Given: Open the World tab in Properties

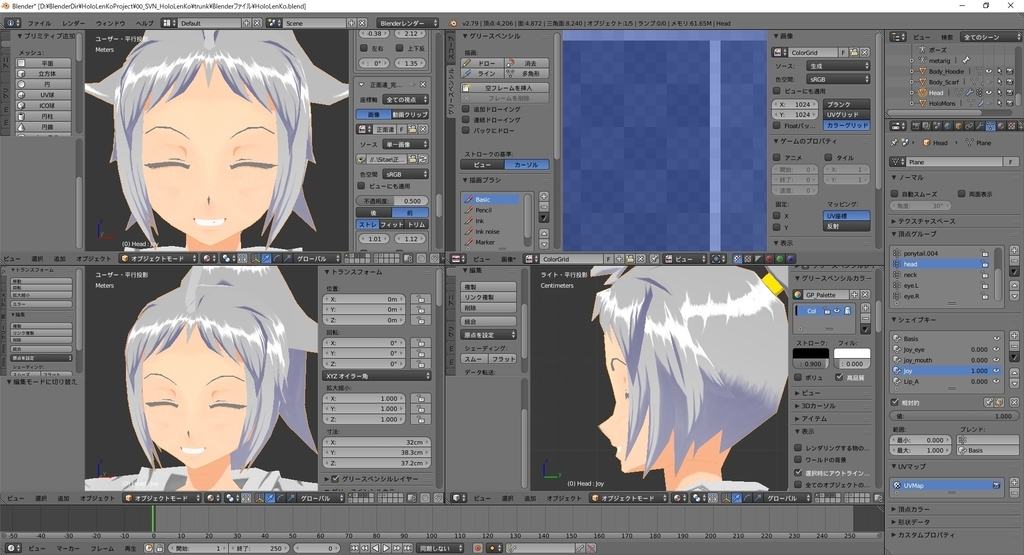Looking at the screenshot, I should coord(948,126).
